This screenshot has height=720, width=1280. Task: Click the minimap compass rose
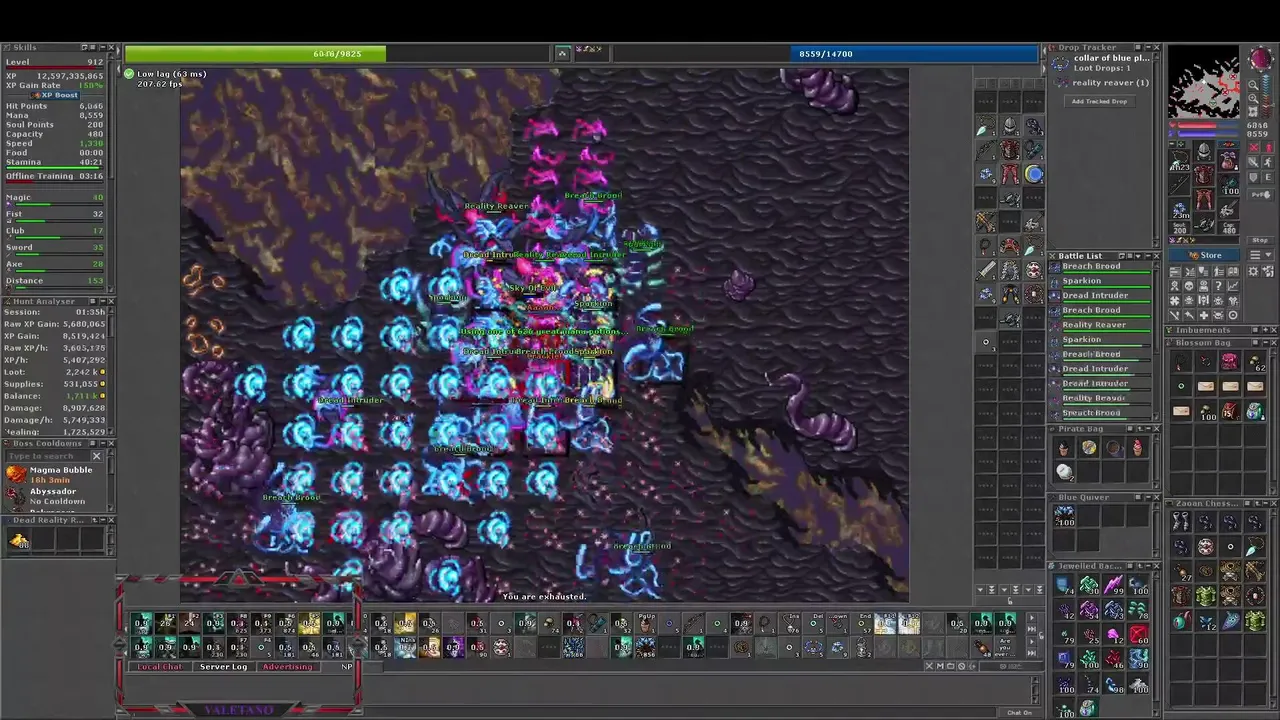pos(1262,58)
